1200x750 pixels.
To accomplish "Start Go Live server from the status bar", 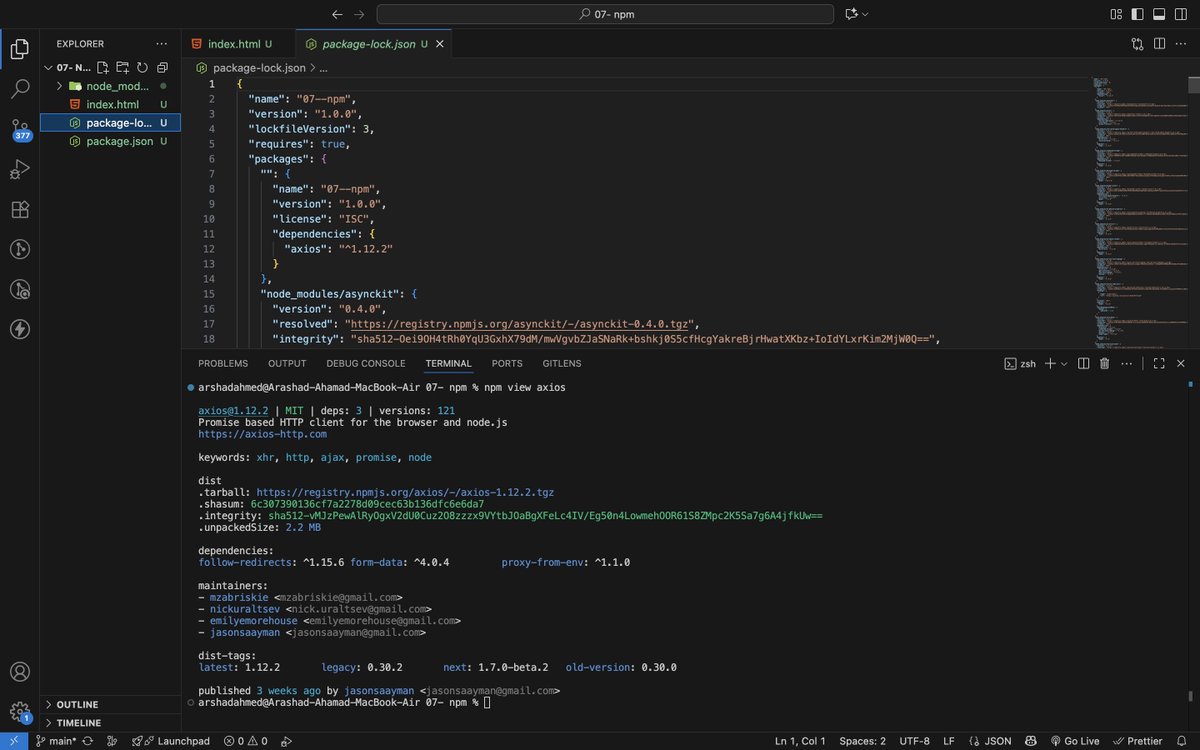I will tap(1075, 741).
